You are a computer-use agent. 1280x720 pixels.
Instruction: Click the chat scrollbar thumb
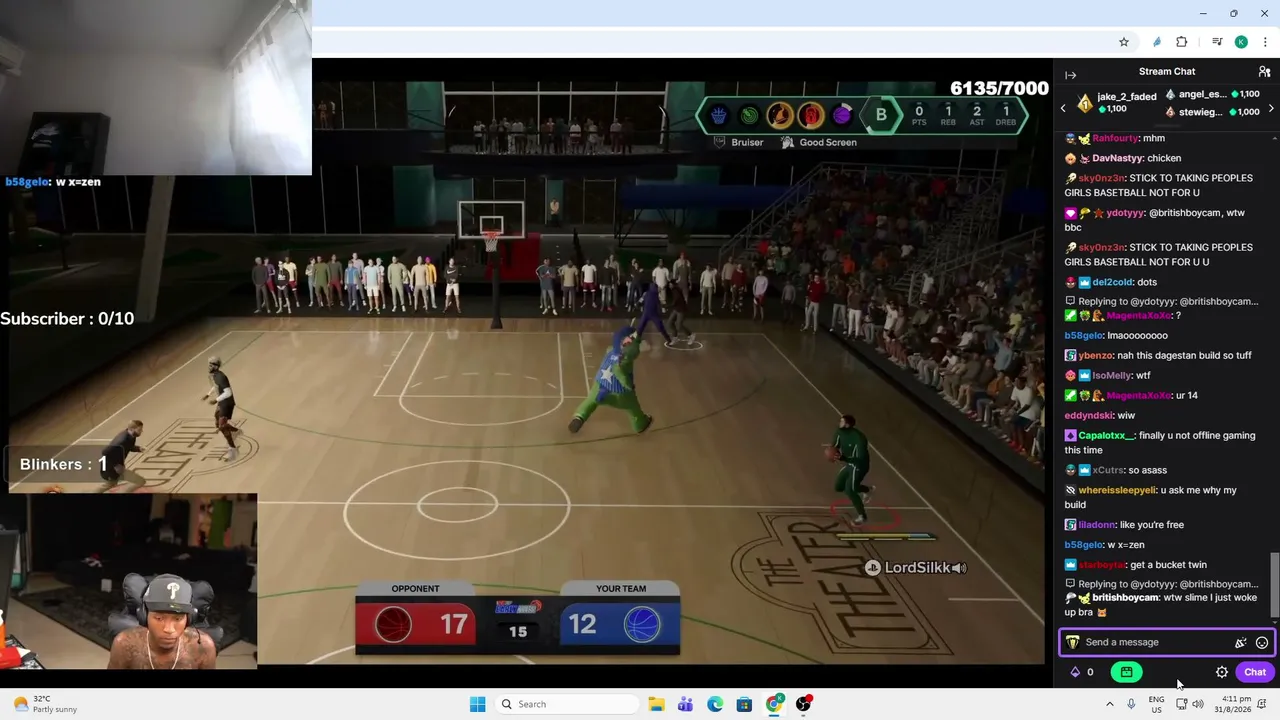tap(1274, 584)
